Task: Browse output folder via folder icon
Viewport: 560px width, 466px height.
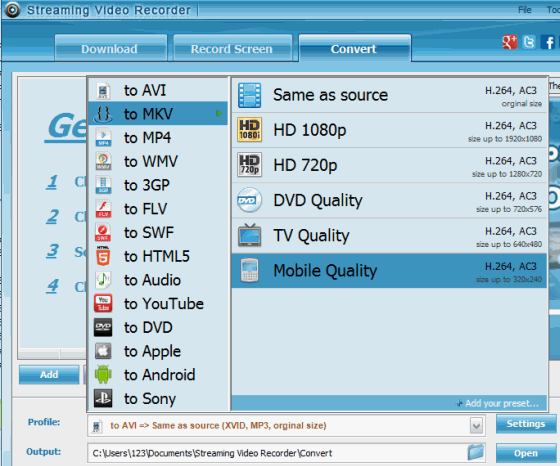Action: click(x=476, y=453)
